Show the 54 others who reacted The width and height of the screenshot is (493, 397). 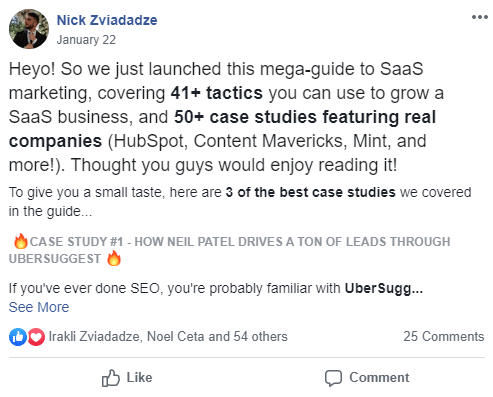[x=260, y=337]
